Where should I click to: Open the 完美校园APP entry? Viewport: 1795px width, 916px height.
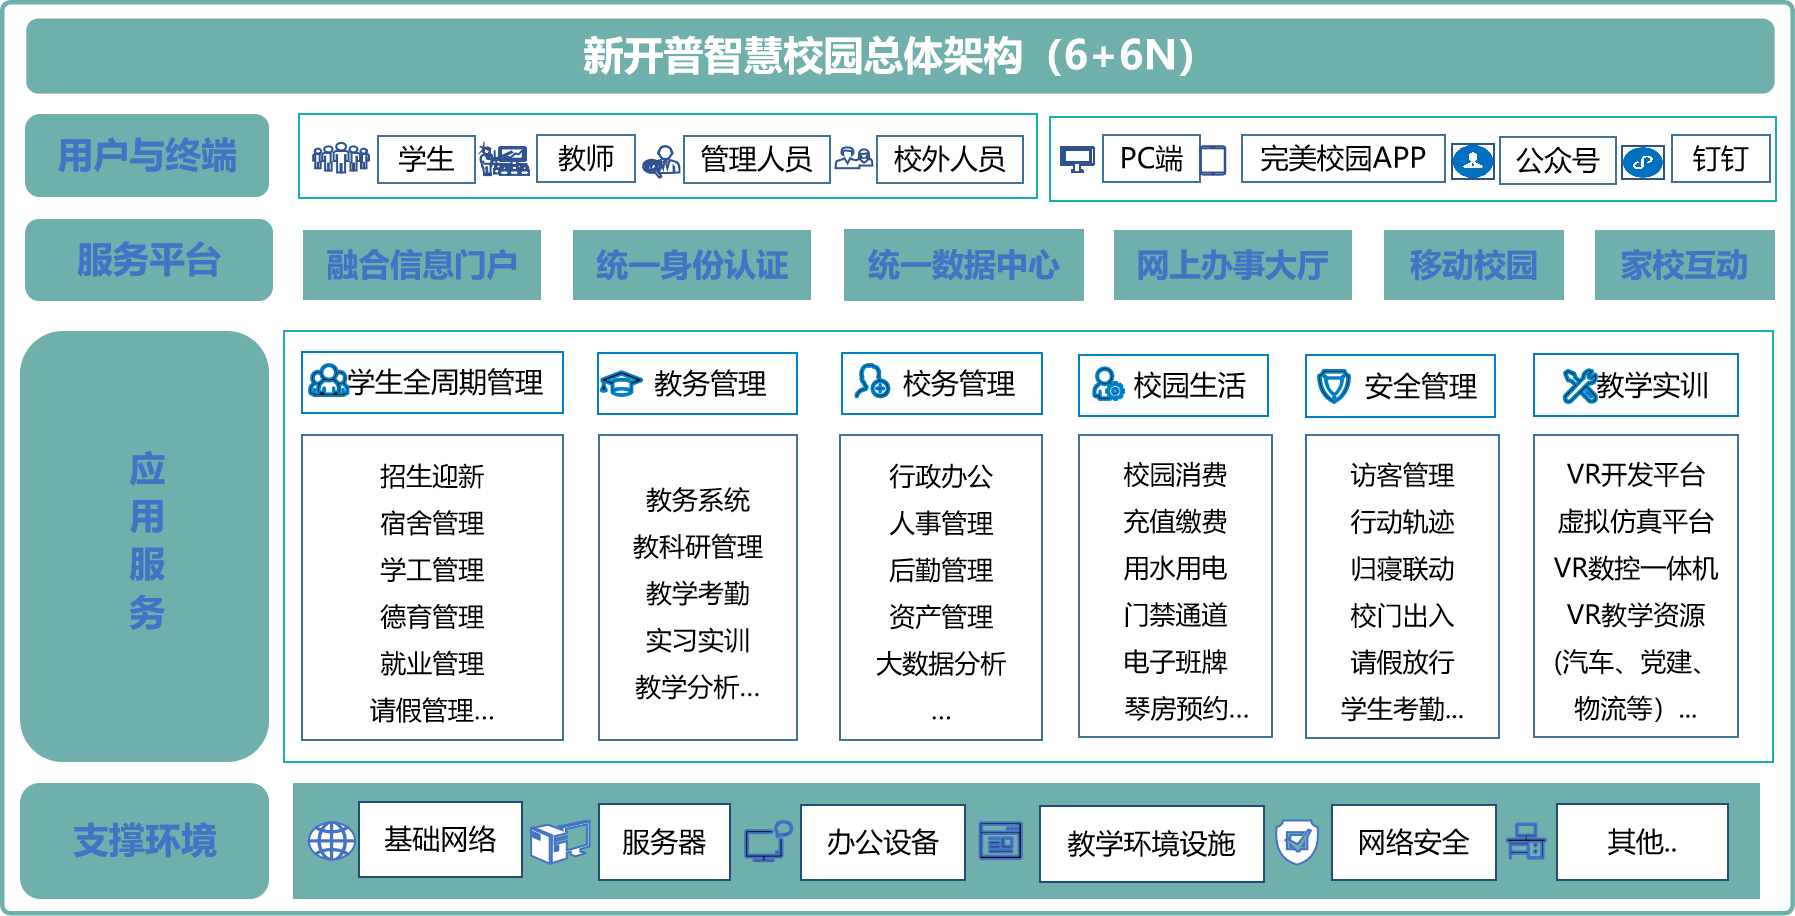(x=1341, y=158)
